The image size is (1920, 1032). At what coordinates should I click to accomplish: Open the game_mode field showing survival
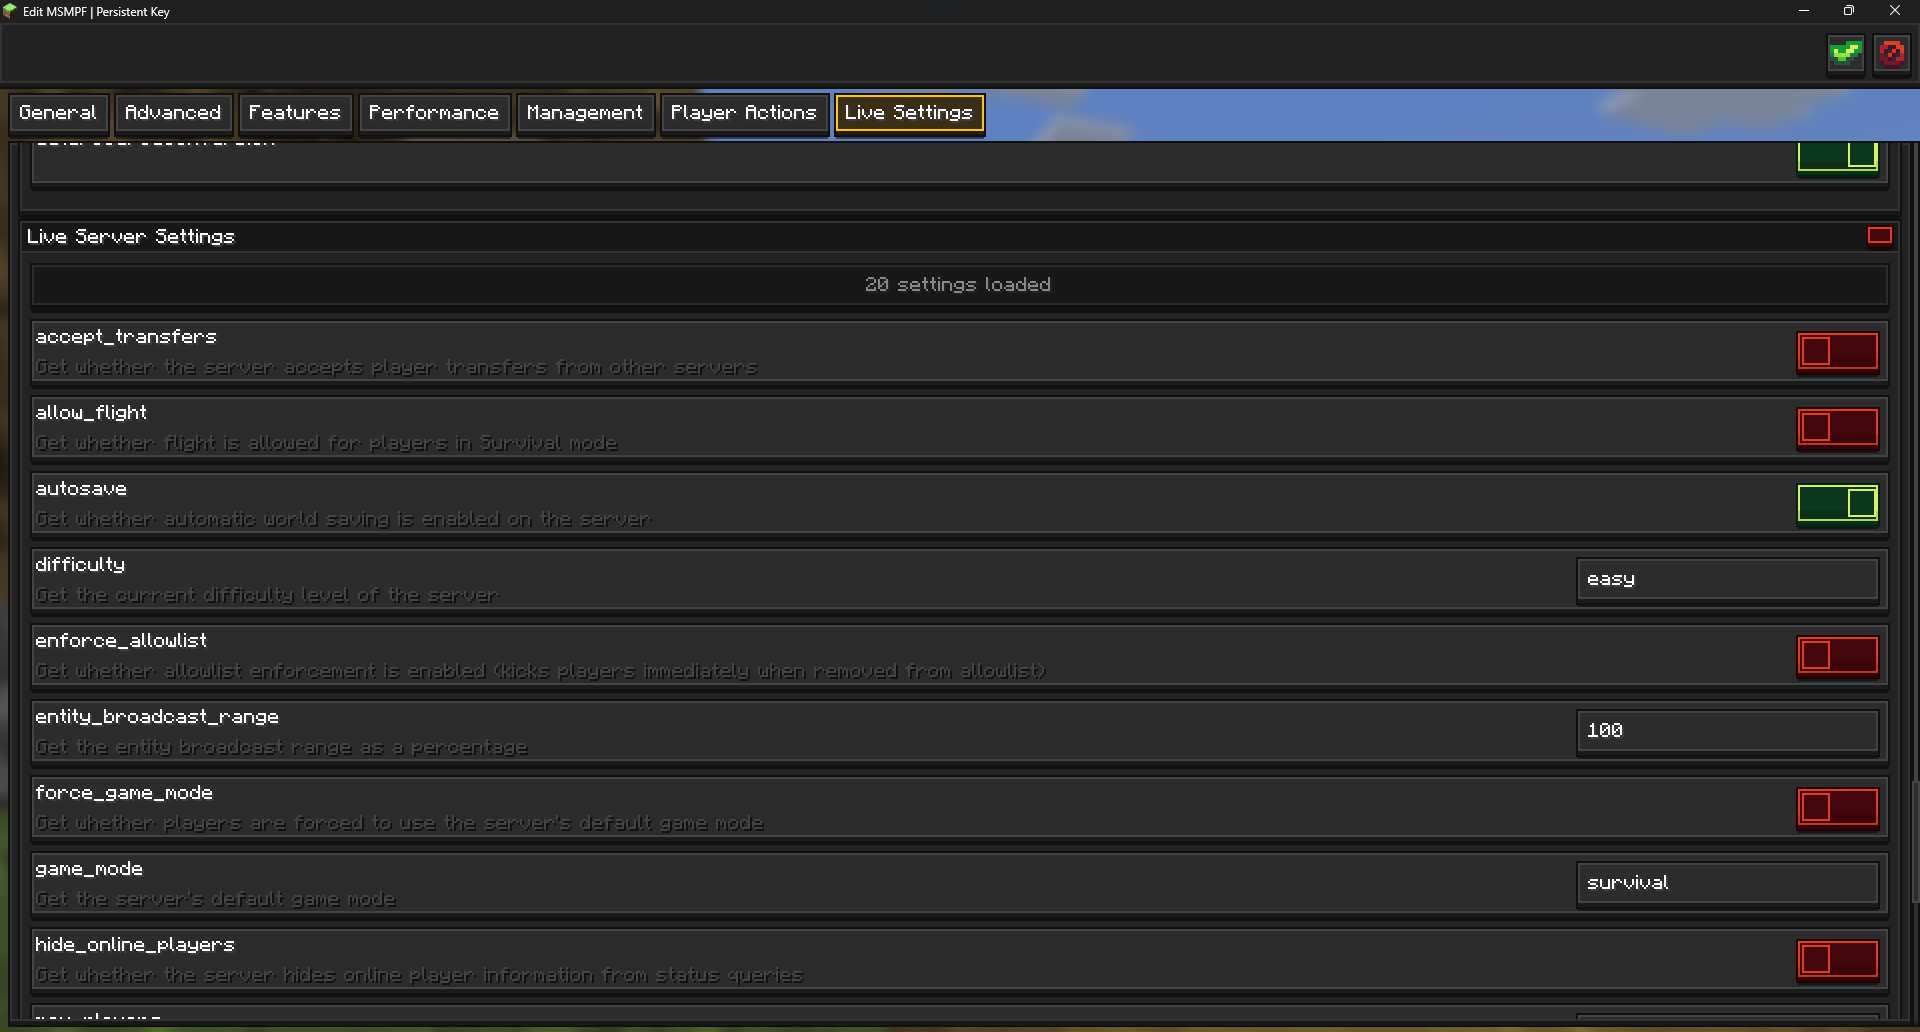point(1727,884)
